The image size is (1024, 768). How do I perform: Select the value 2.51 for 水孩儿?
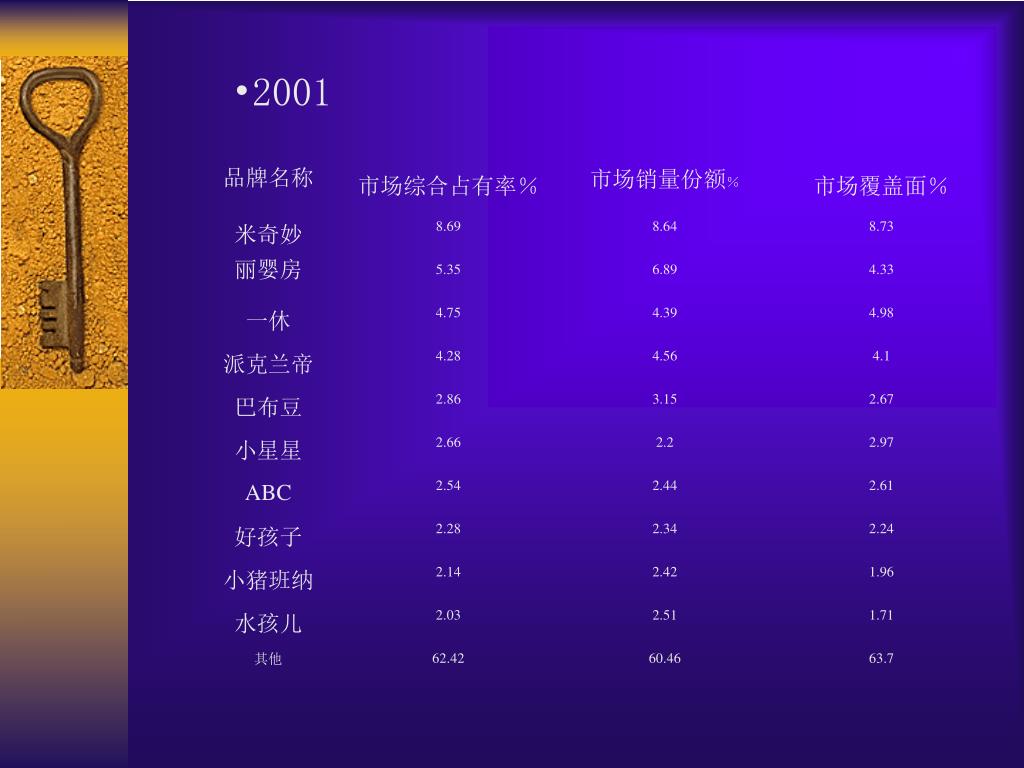point(665,615)
